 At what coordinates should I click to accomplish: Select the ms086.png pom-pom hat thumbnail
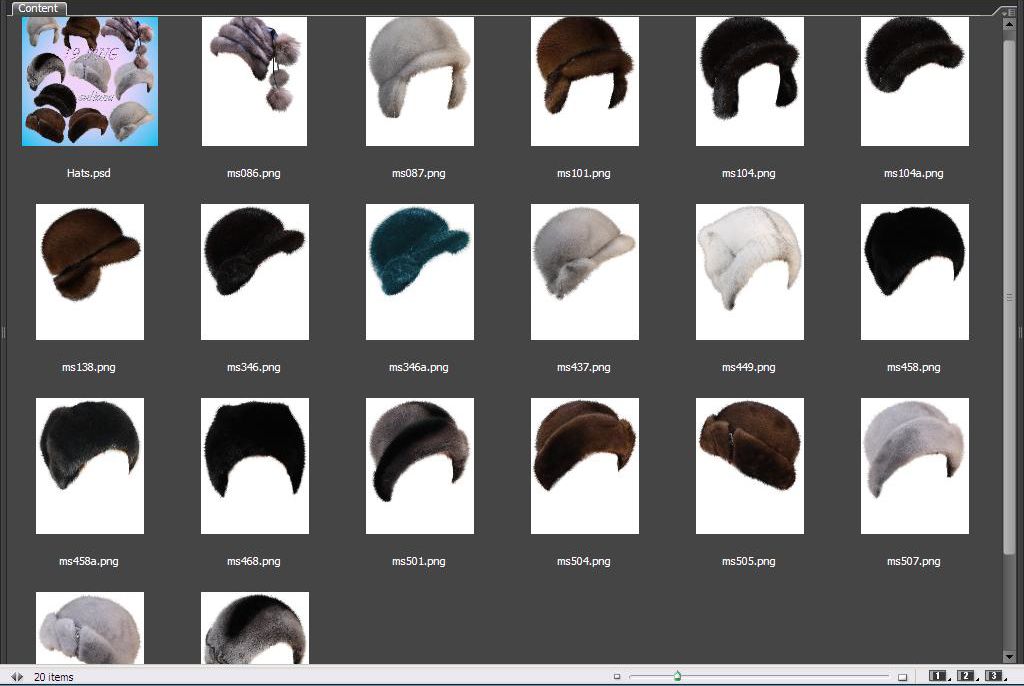(x=254, y=81)
